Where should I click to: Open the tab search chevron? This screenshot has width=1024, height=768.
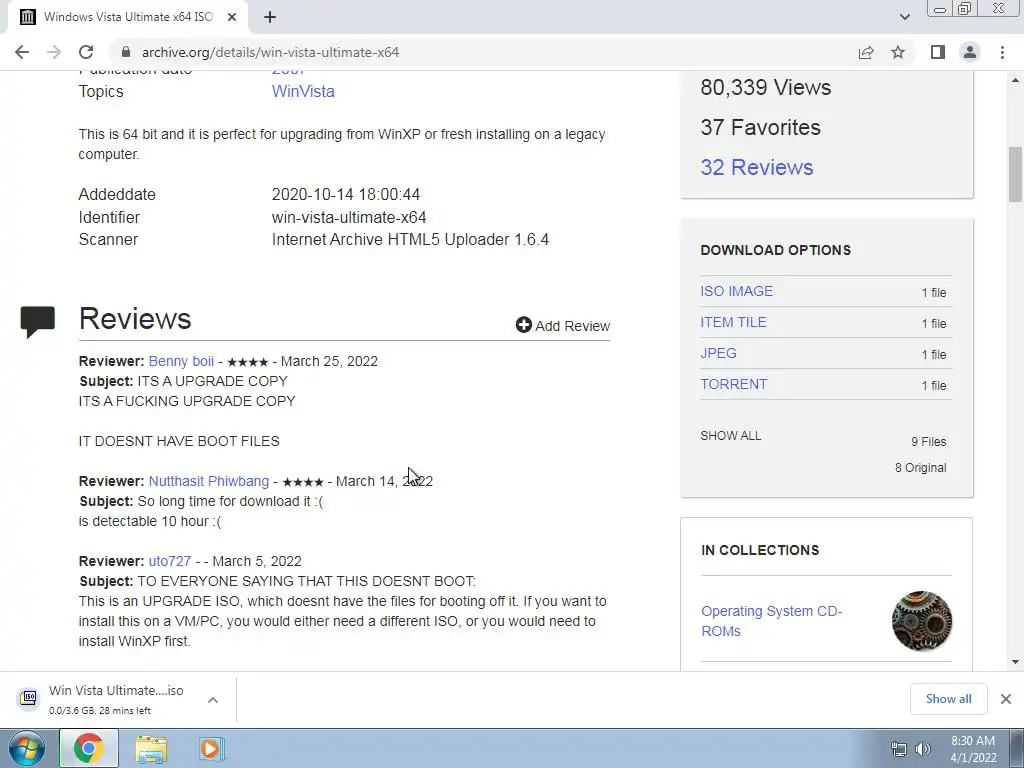click(904, 17)
